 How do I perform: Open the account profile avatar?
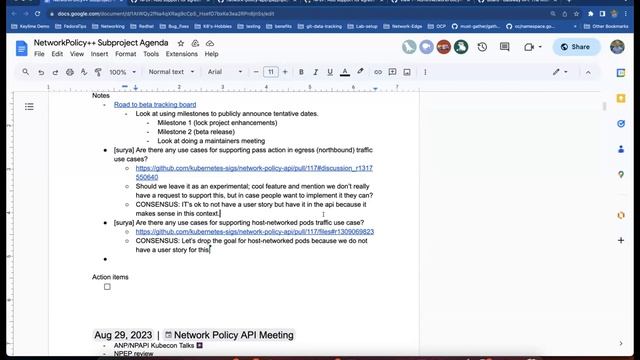click(617, 47)
